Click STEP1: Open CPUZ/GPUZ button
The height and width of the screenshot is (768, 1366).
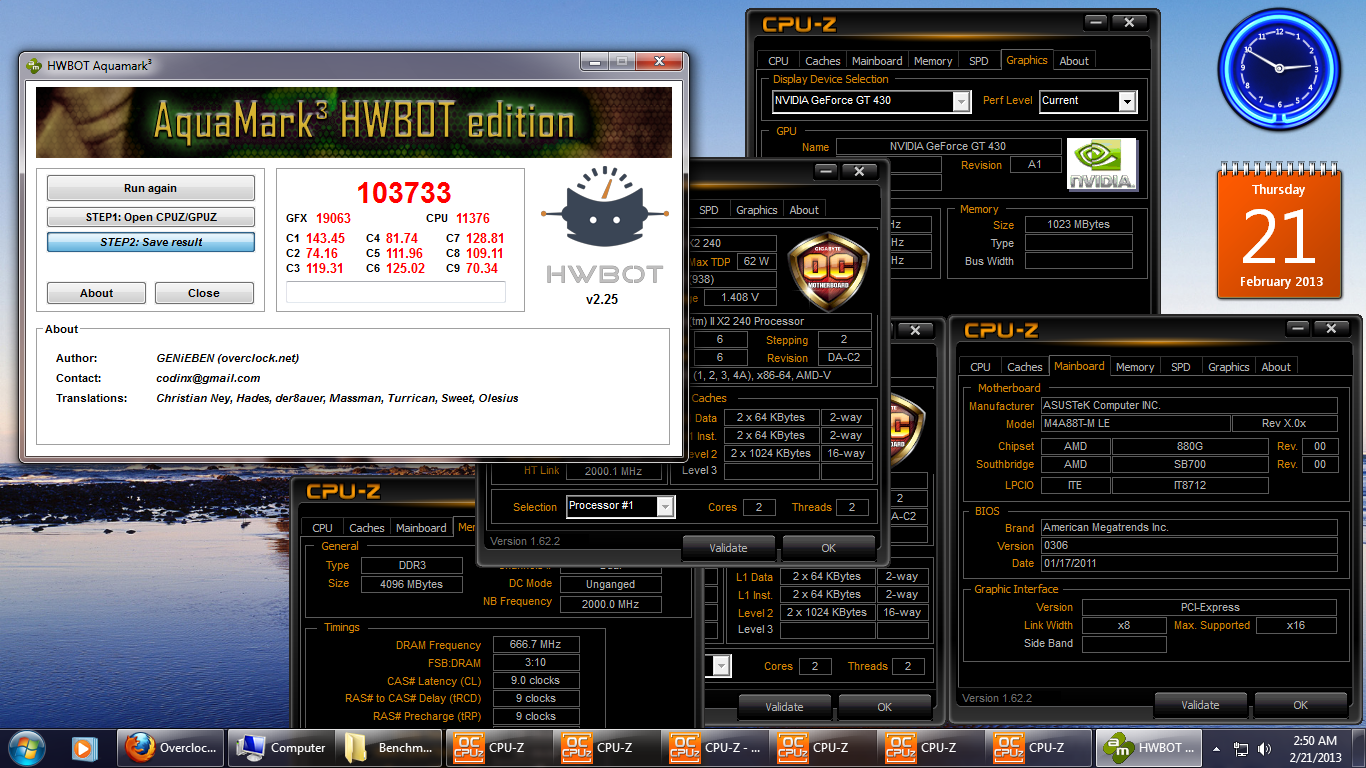coord(151,217)
